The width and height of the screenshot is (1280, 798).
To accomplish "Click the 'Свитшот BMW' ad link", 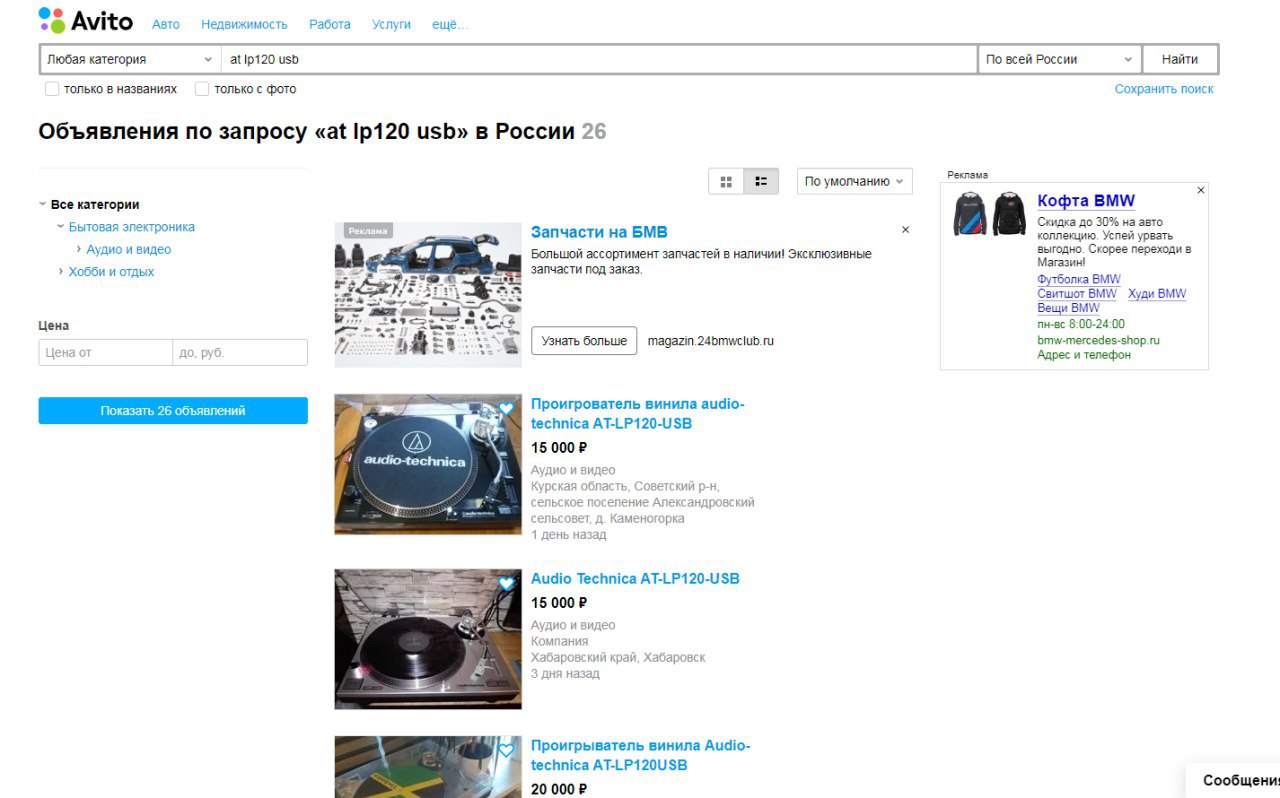I will coord(1077,294).
